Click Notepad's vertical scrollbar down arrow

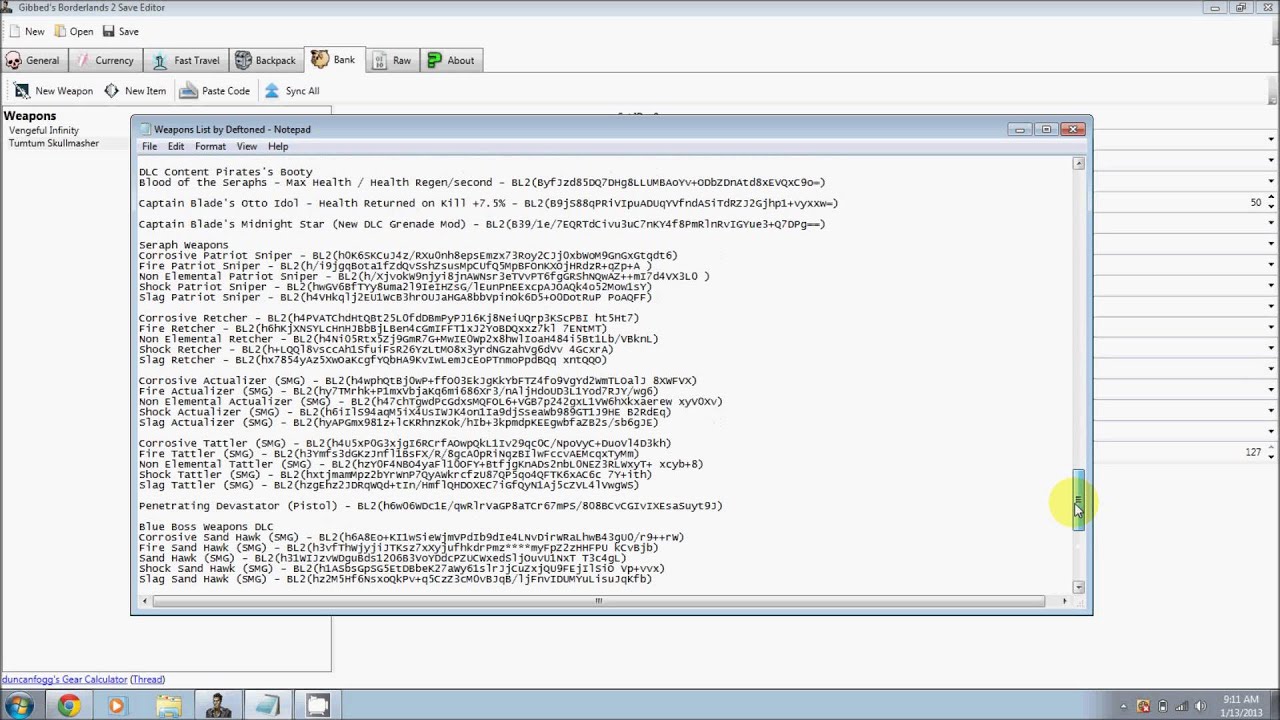click(1078, 587)
